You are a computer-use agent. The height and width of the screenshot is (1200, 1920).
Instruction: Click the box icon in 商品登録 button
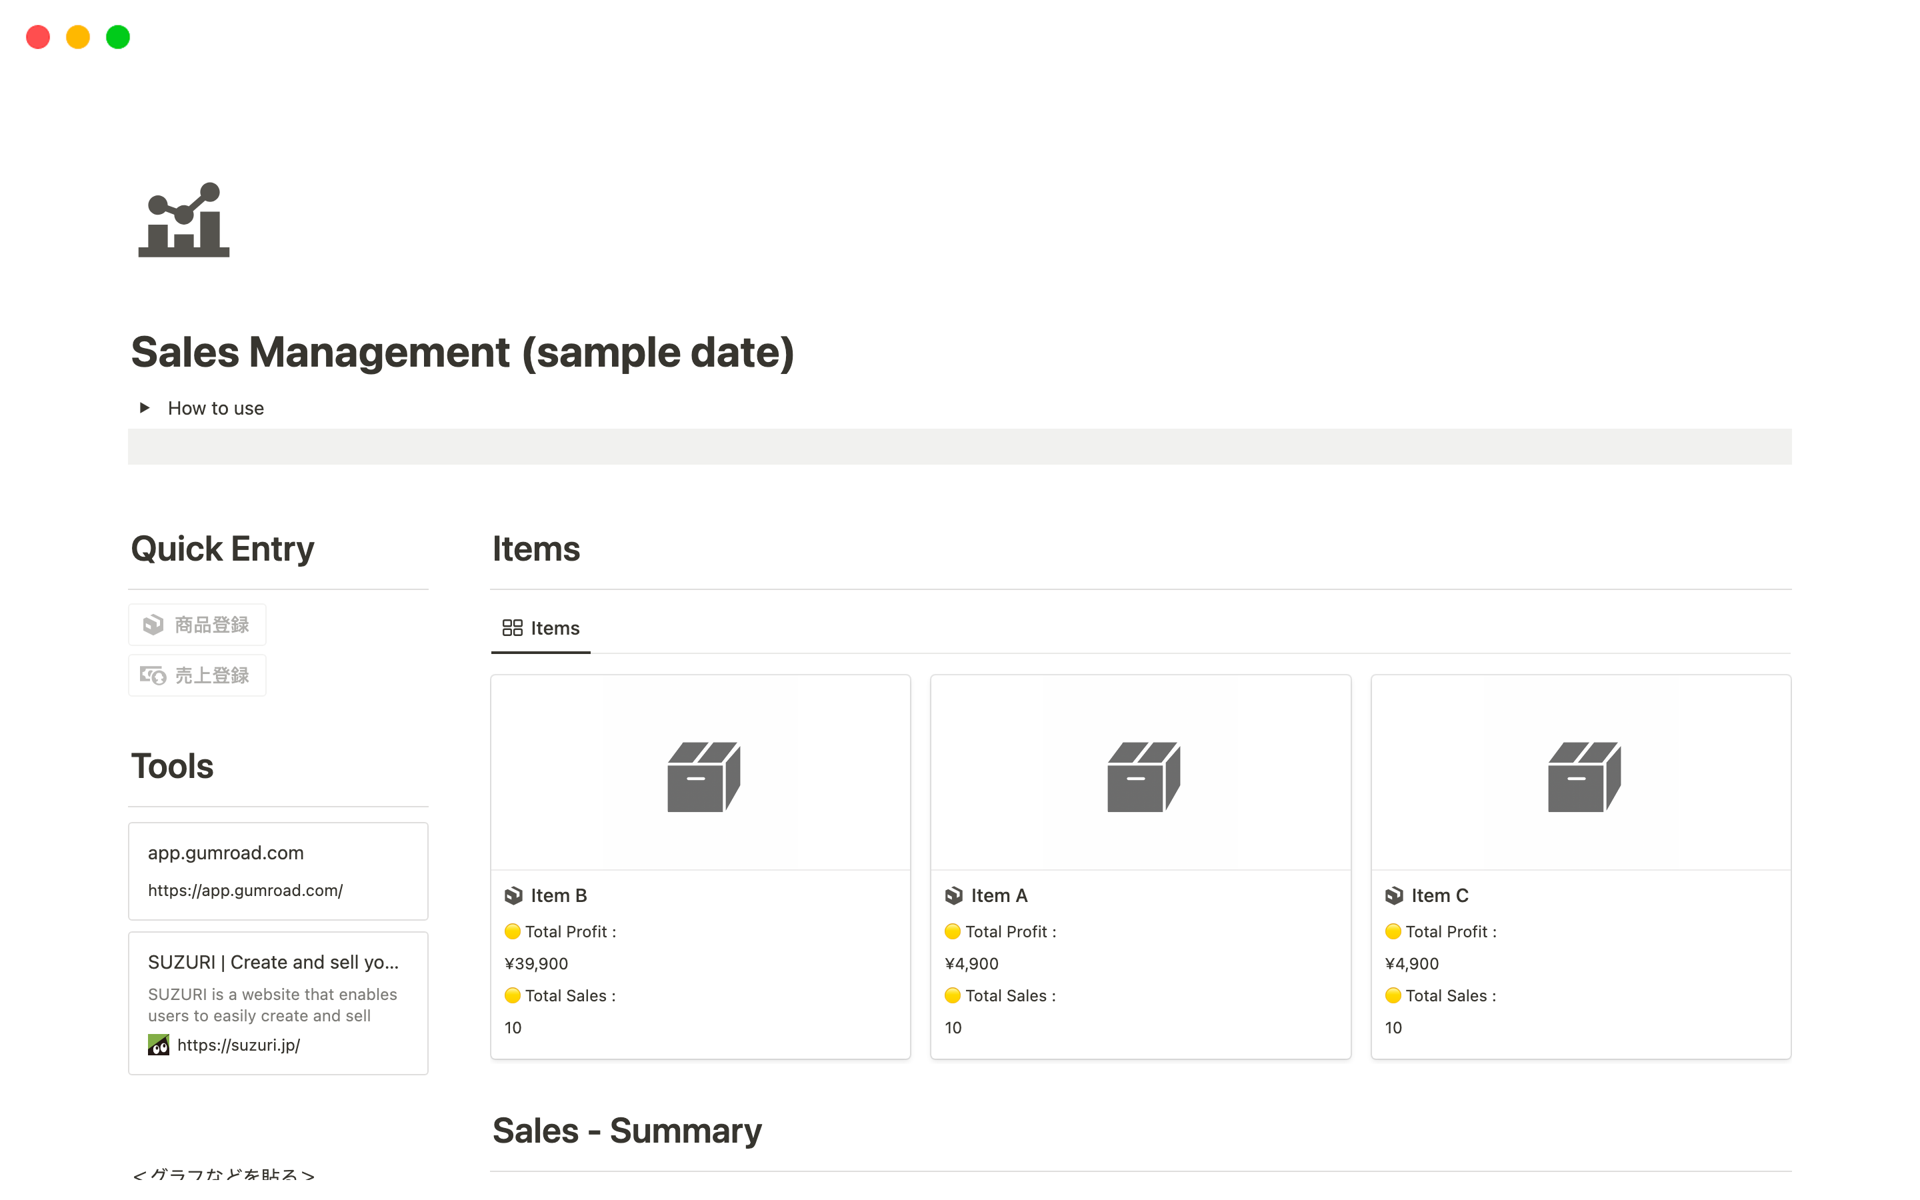[153, 625]
